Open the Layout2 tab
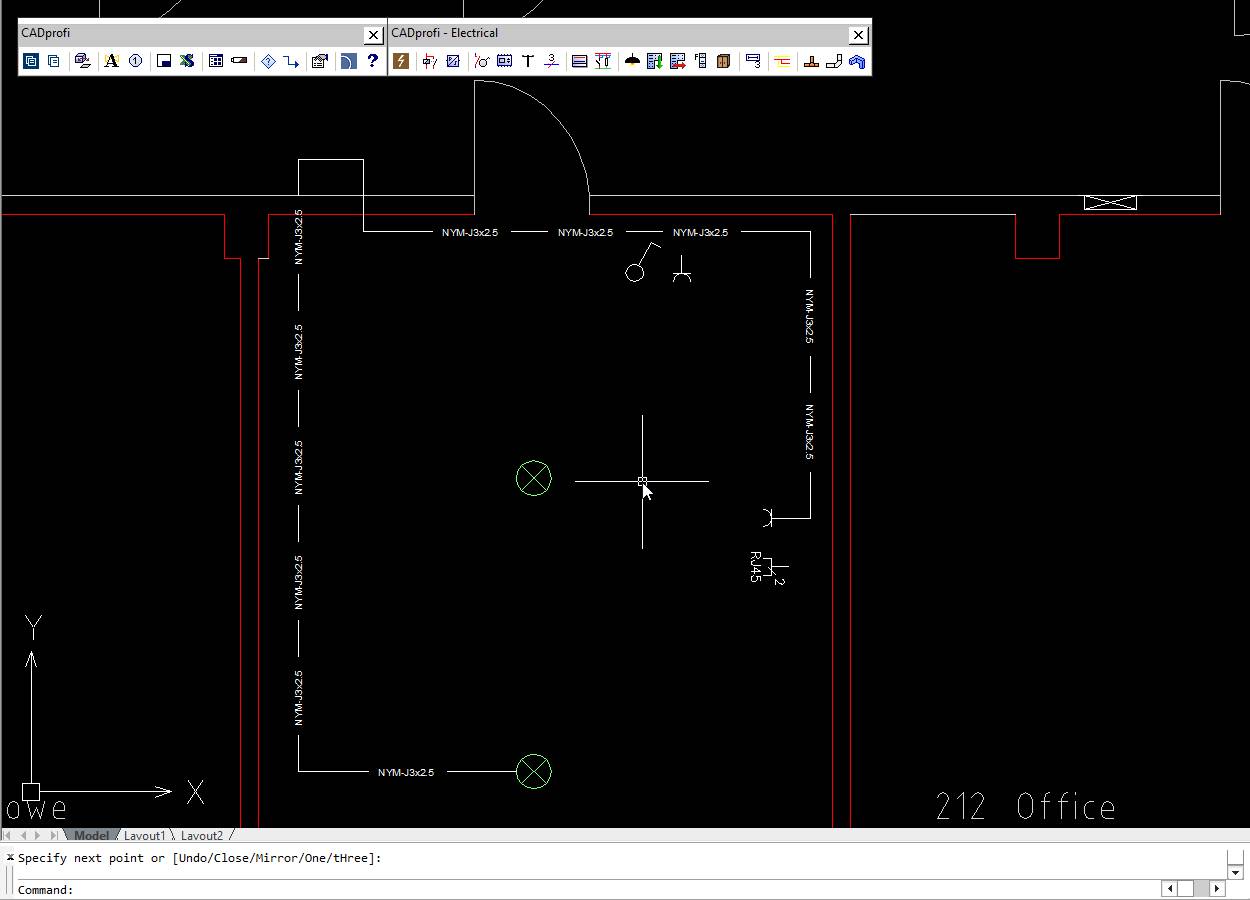1250x900 pixels. tap(202, 835)
